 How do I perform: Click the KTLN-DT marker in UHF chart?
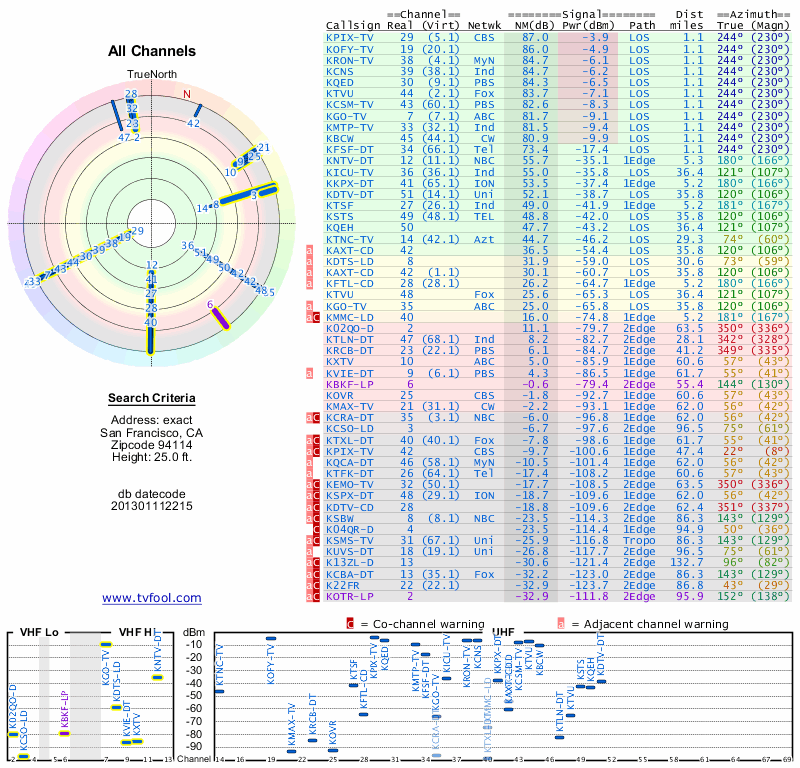point(560,737)
